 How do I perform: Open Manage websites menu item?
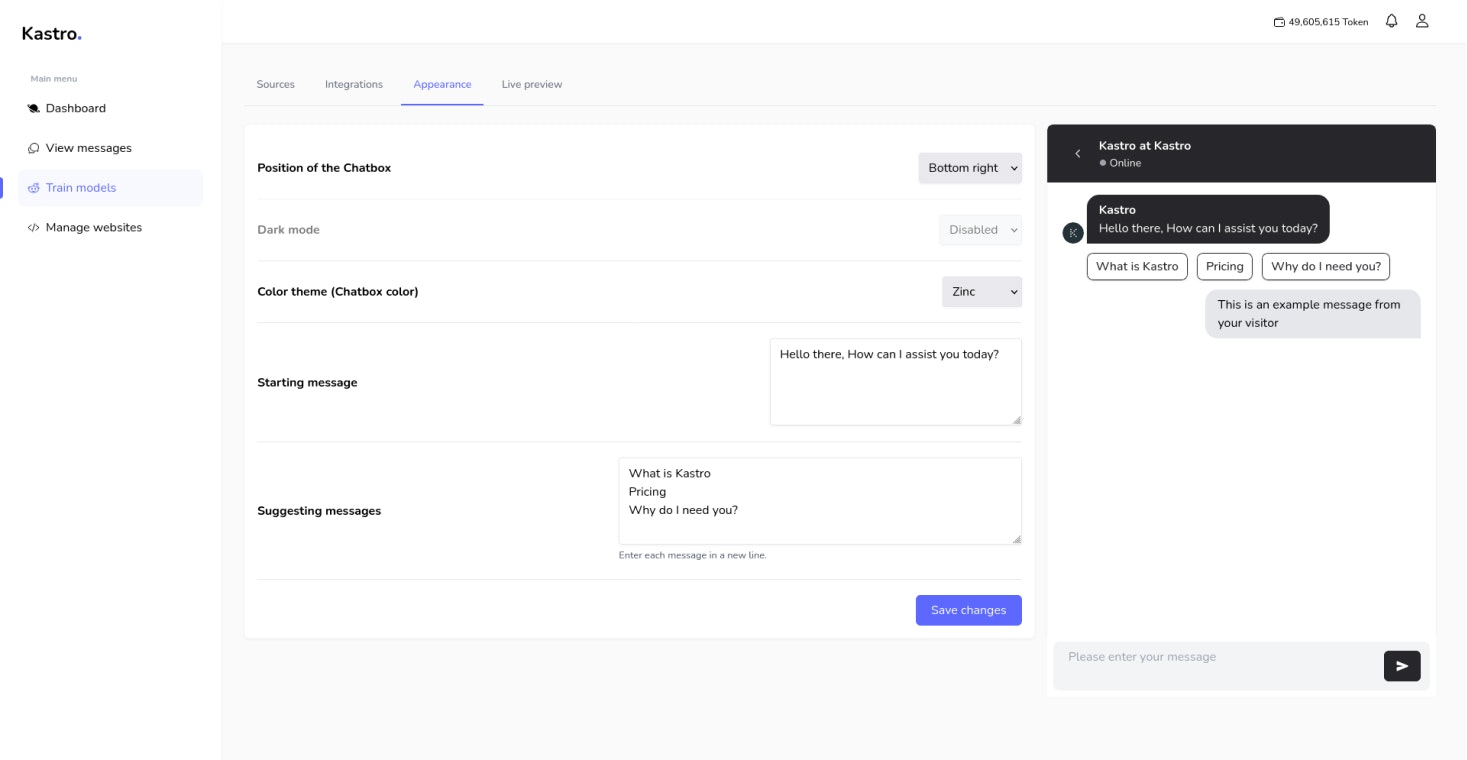point(110,228)
